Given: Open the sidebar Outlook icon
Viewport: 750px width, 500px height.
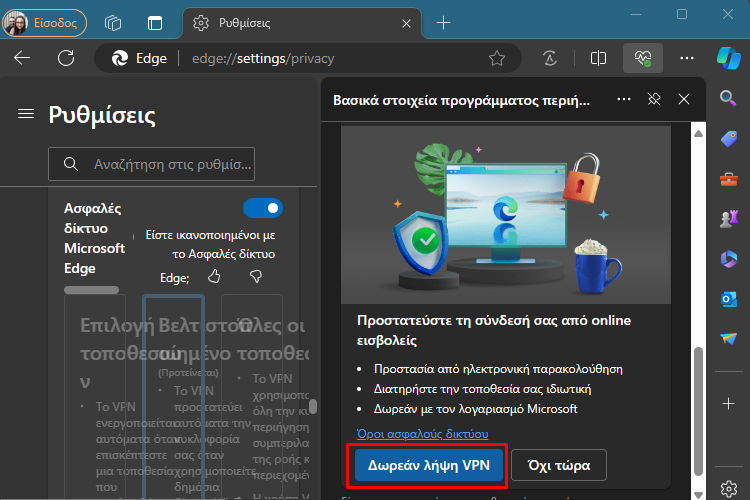Looking at the screenshot, I should (728, 299).
